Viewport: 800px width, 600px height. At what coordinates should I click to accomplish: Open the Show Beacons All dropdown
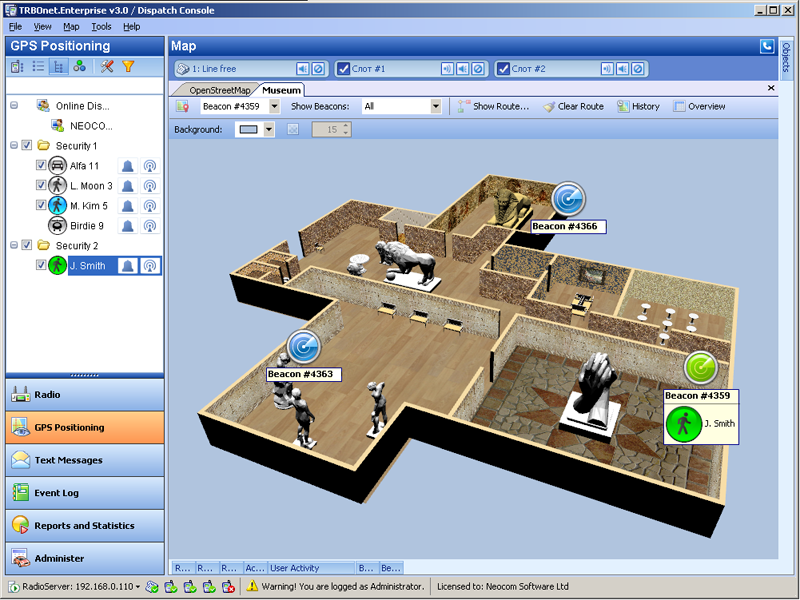point(436,106)
